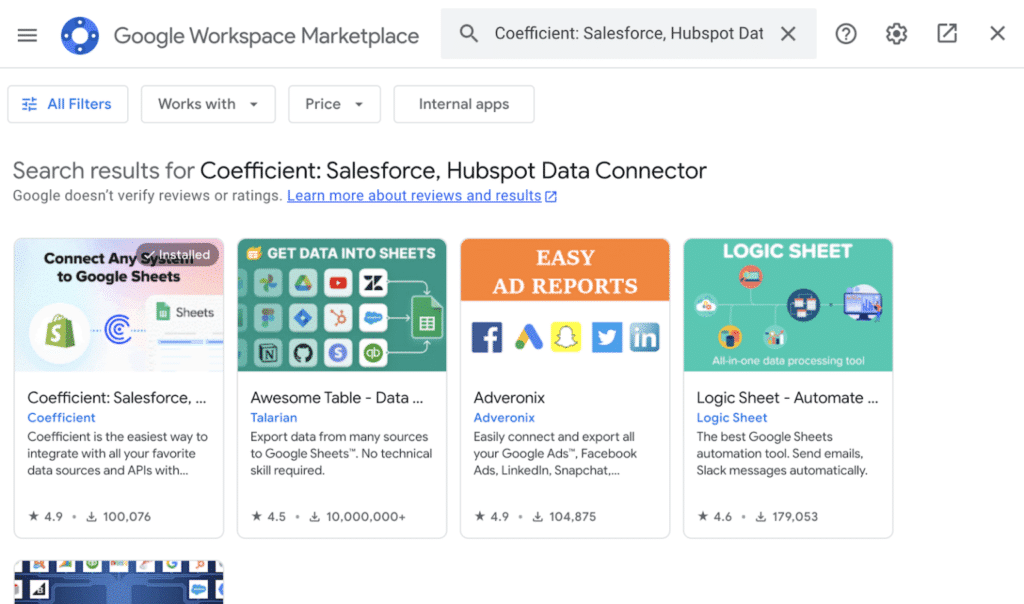The image size is (1024, 604).
Task: Click the Facebook icon in Adveronix banner
Action: point(487,337)
